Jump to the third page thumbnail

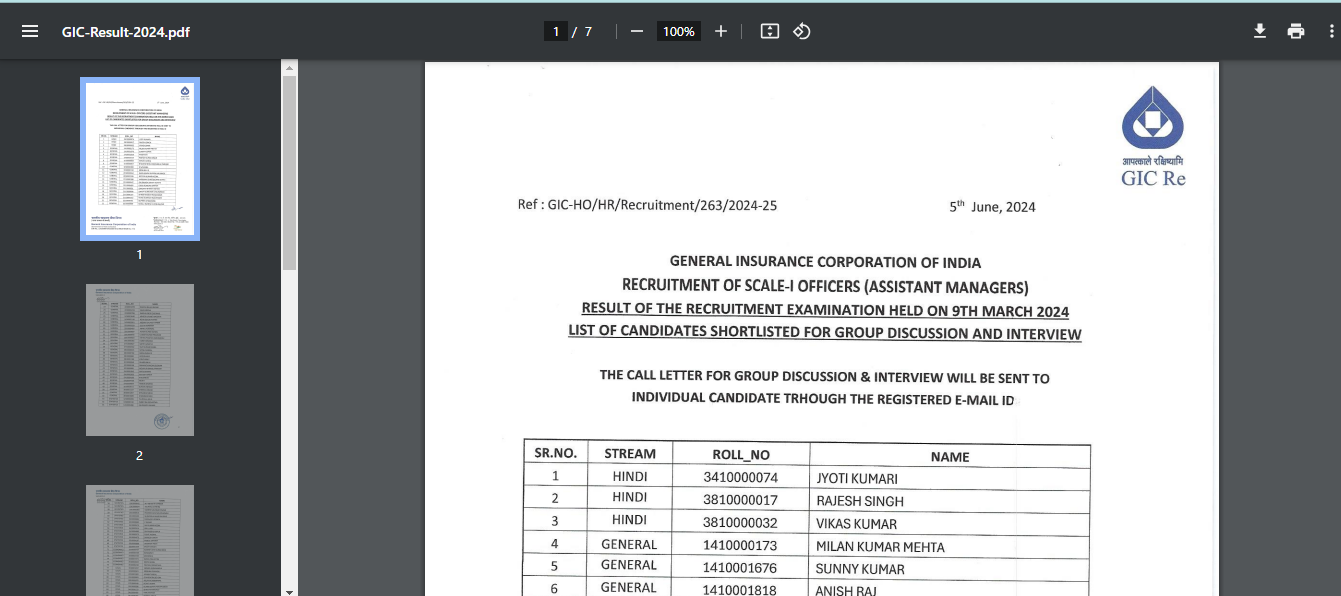point(140,540)
